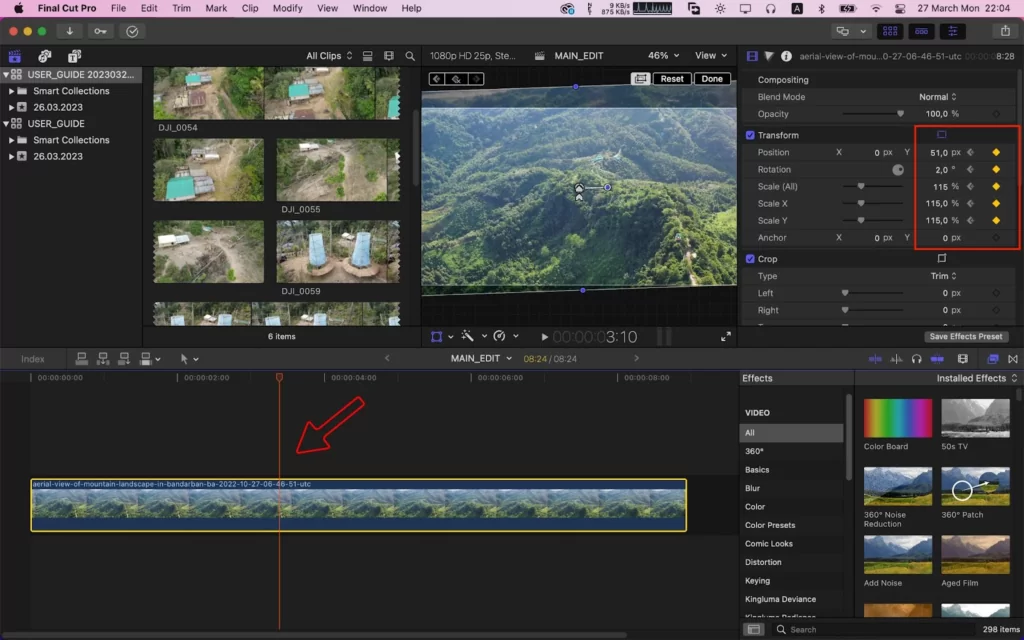Click the Crop on-screen control icon
This screenshot has height=640, width=1024.
point(942,259)
